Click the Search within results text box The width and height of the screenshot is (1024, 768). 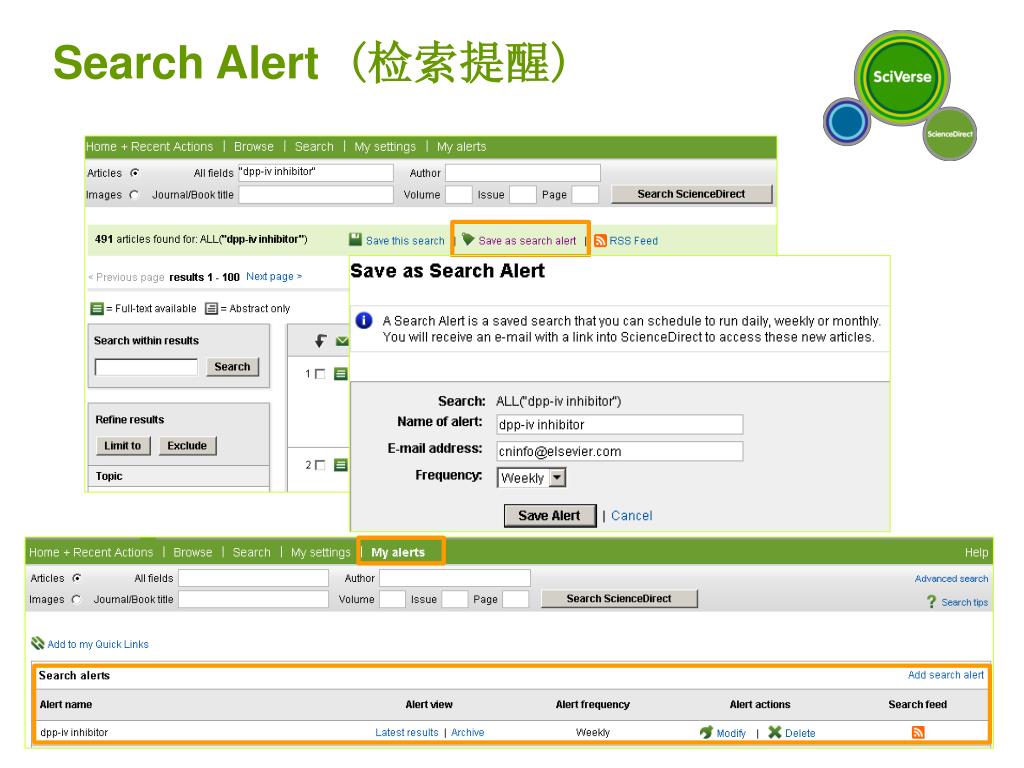click(146, 366)
